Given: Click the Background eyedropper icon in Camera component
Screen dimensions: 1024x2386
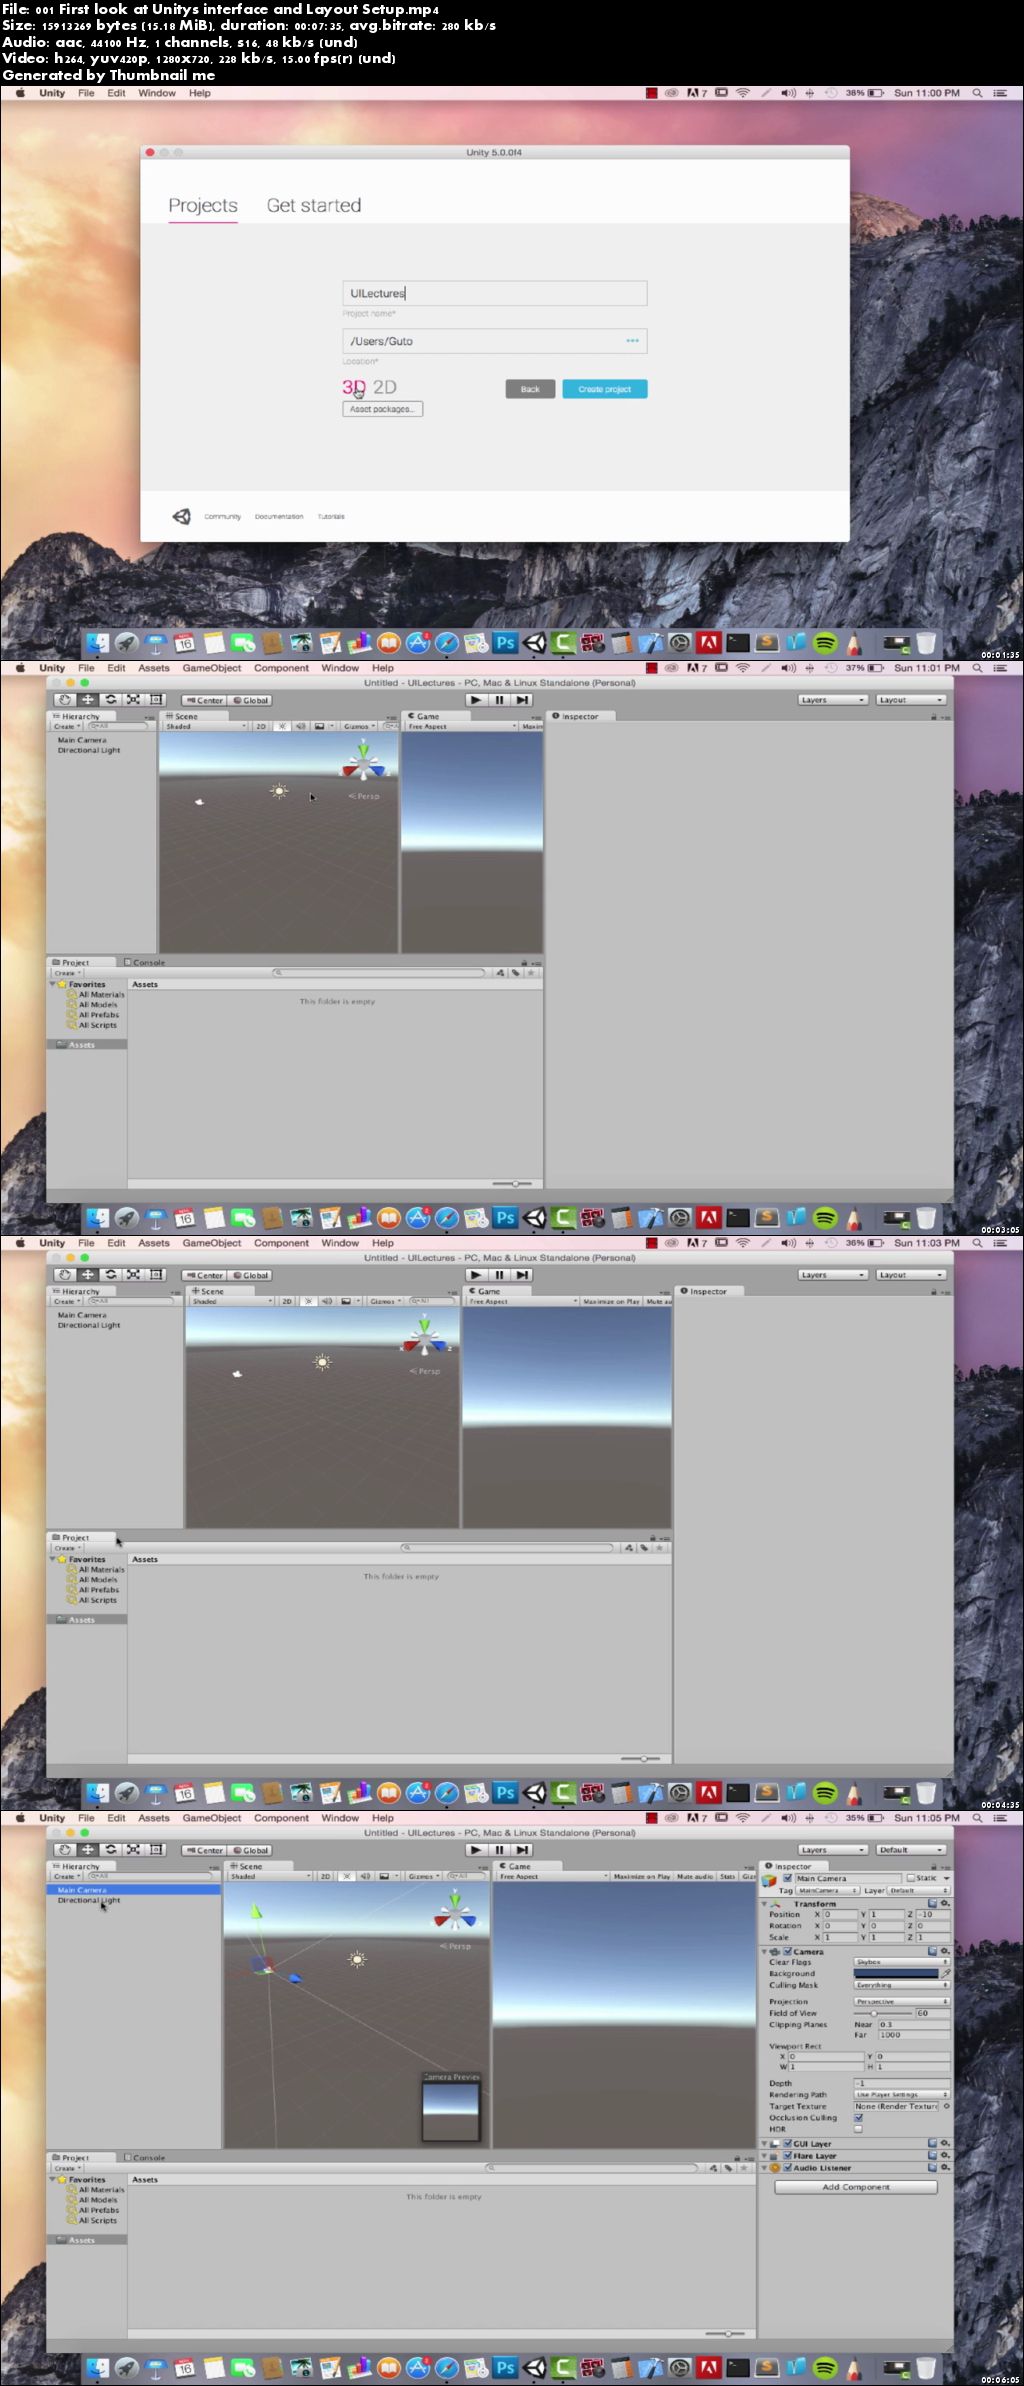Looking at the screenshot, I should 945,1973.
